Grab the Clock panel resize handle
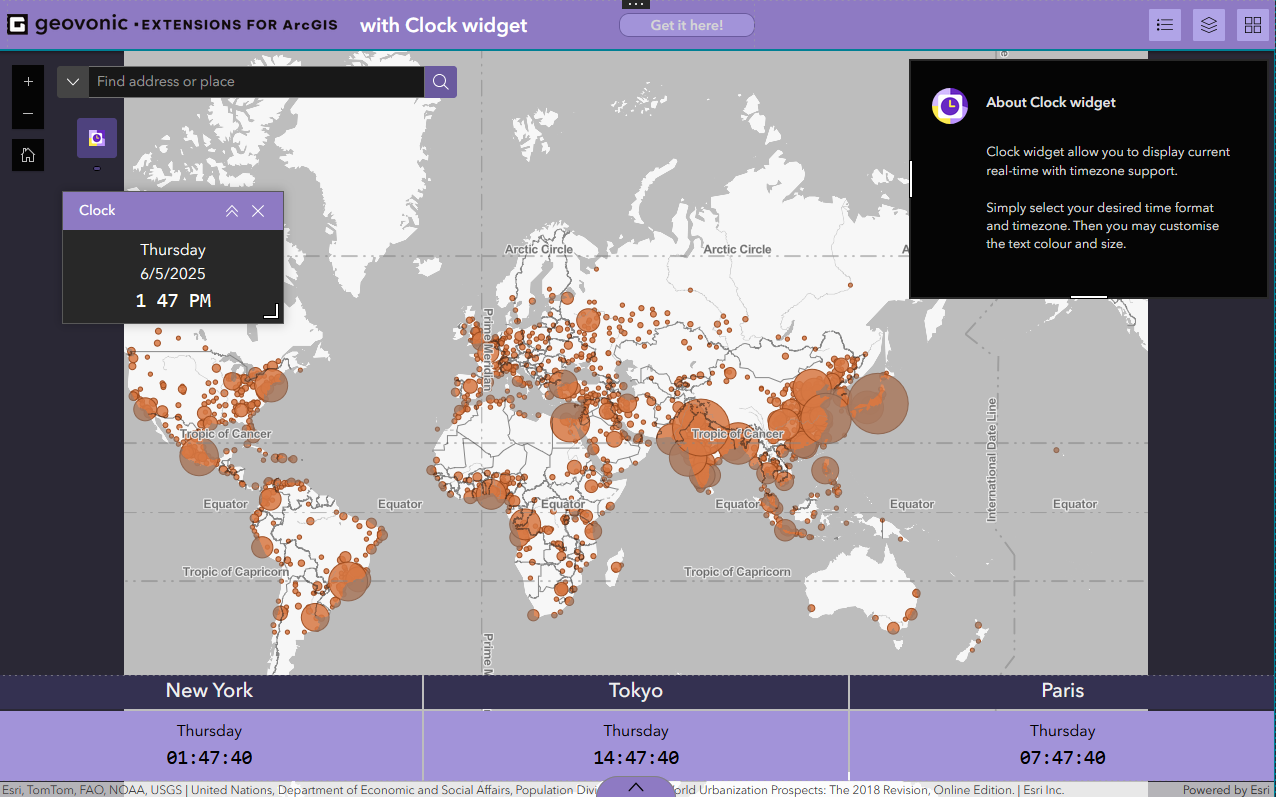 (x=270, y=311)
